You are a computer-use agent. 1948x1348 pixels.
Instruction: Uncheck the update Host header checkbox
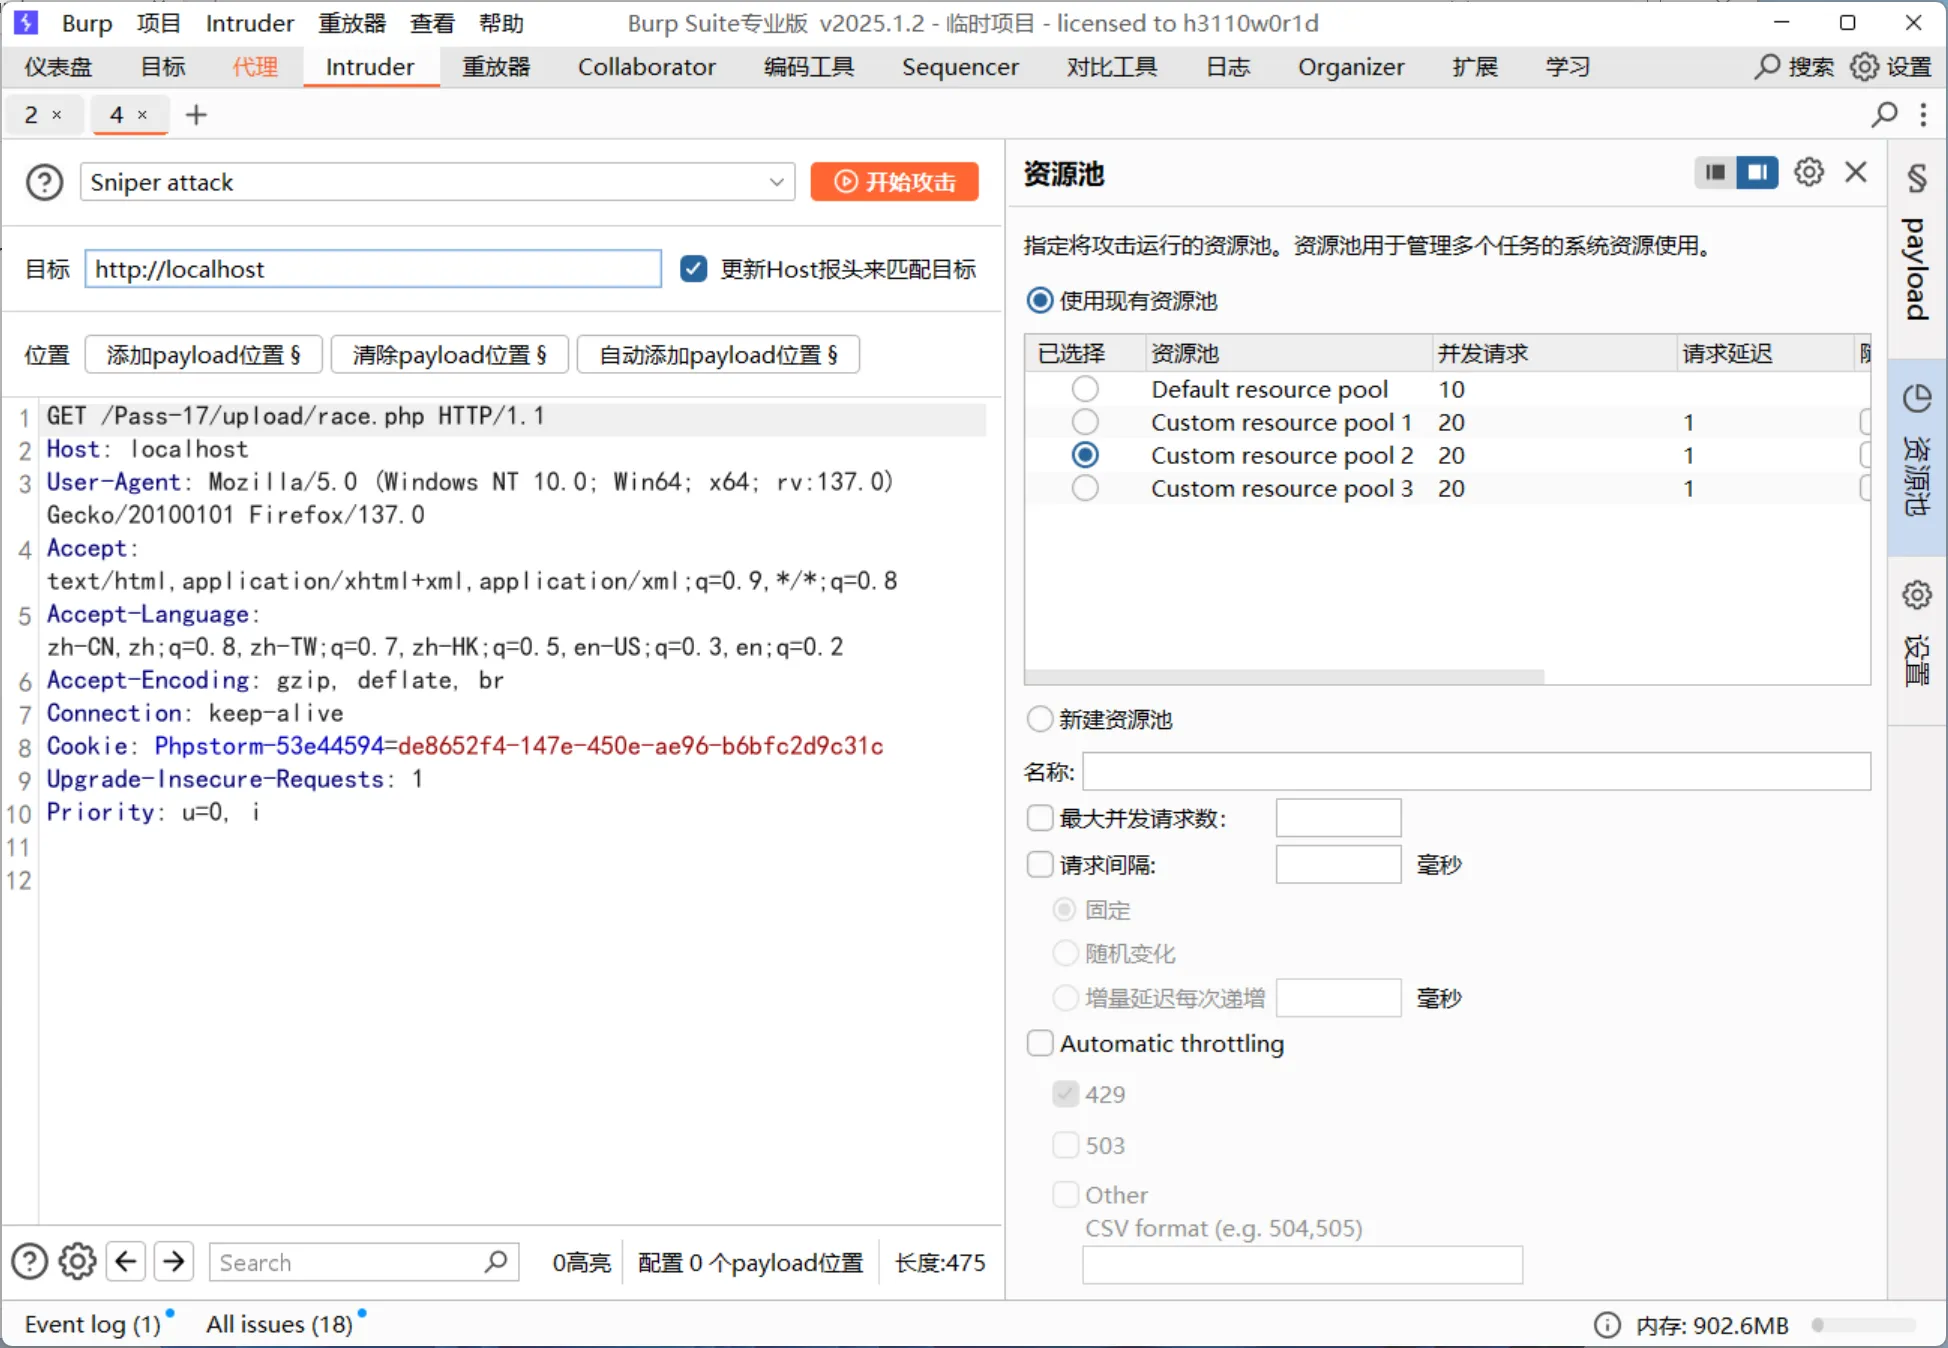693,269
